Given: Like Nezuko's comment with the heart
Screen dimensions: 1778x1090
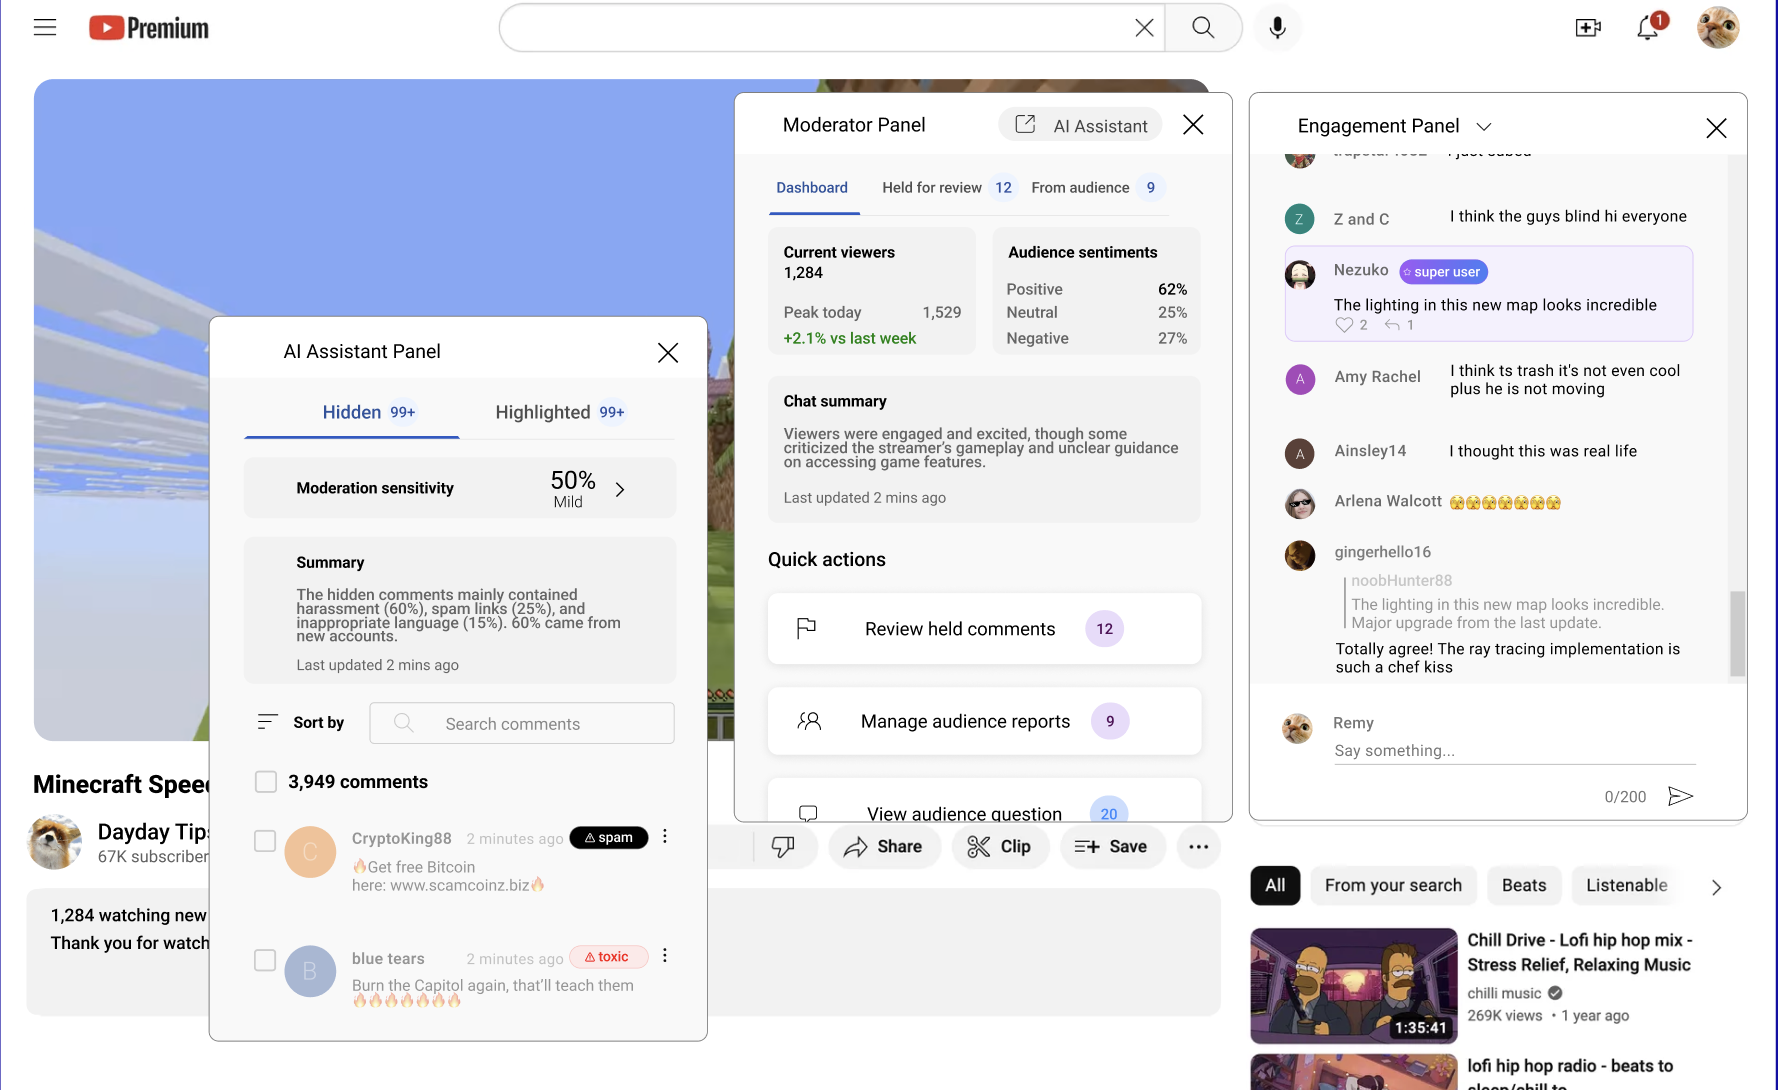Looking at the screenshot, I should [x=1344, y=325].
